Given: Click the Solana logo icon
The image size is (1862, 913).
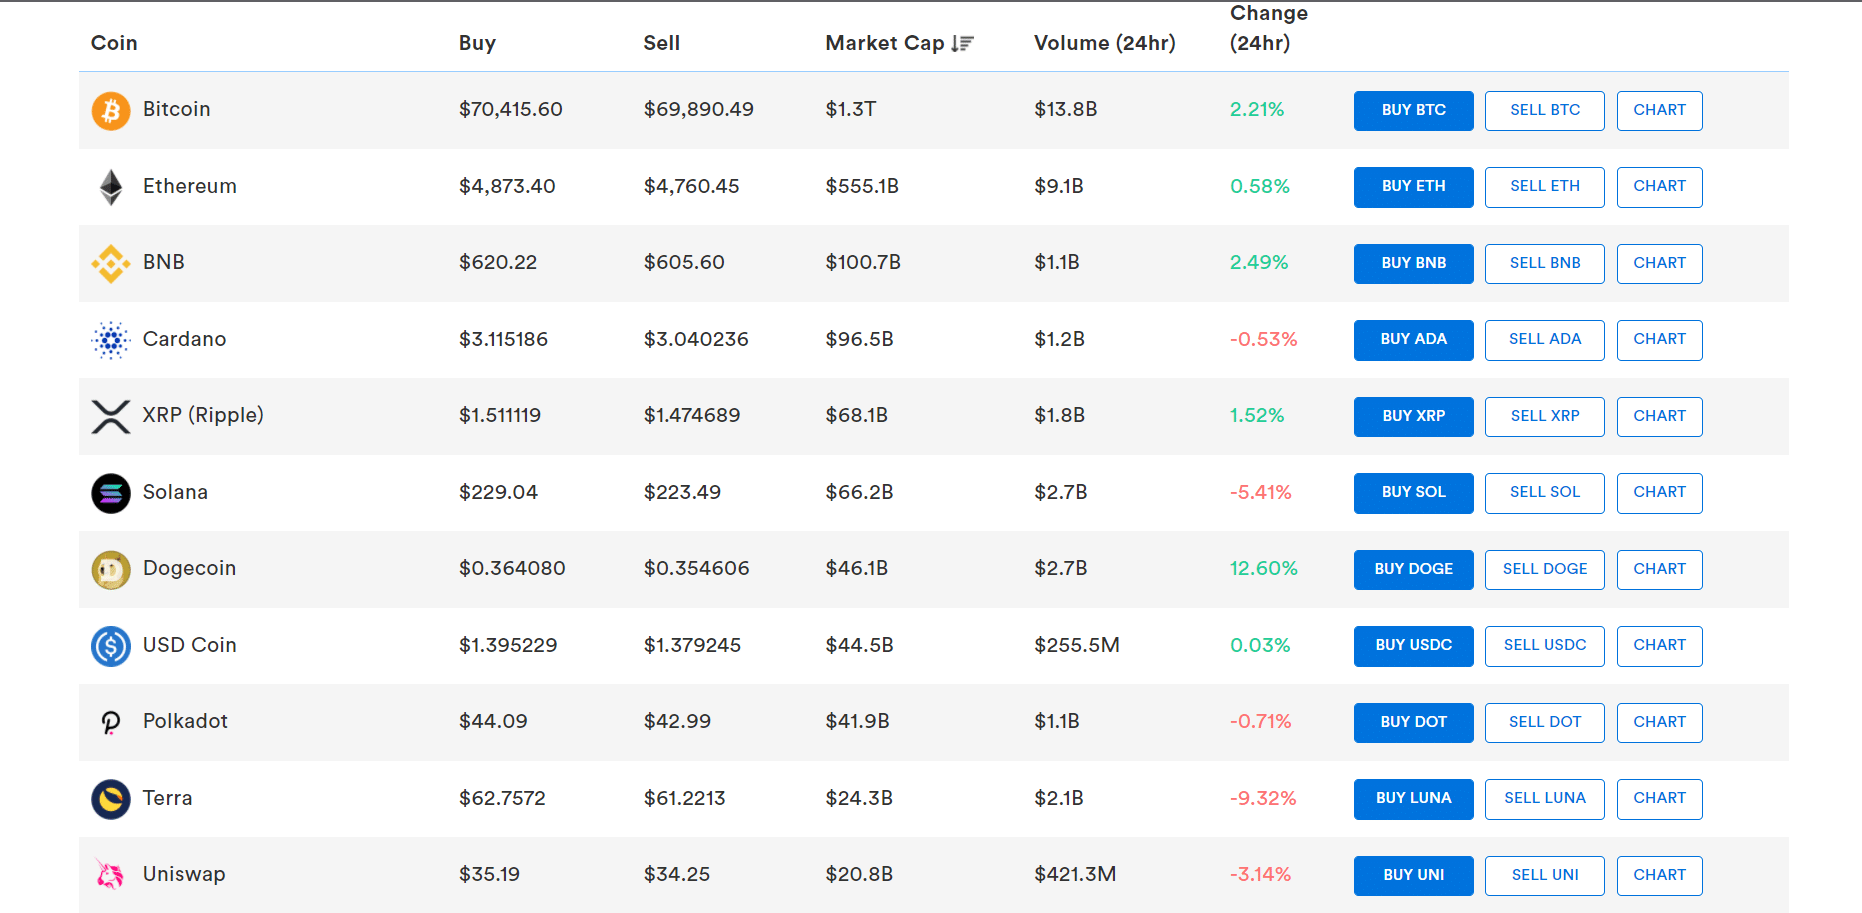Looking at the screenshot, I should tap(111, 493).
